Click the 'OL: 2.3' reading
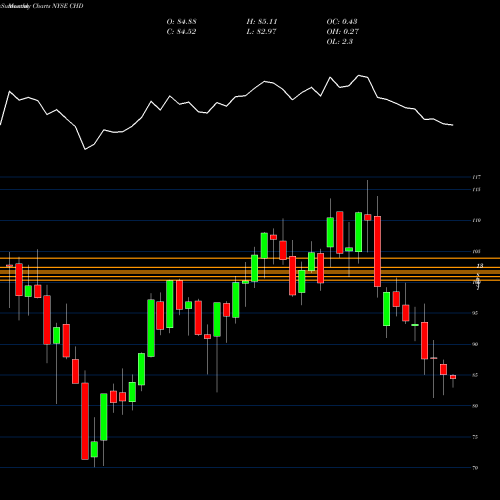The image size is (500, 500). point(339,42)
